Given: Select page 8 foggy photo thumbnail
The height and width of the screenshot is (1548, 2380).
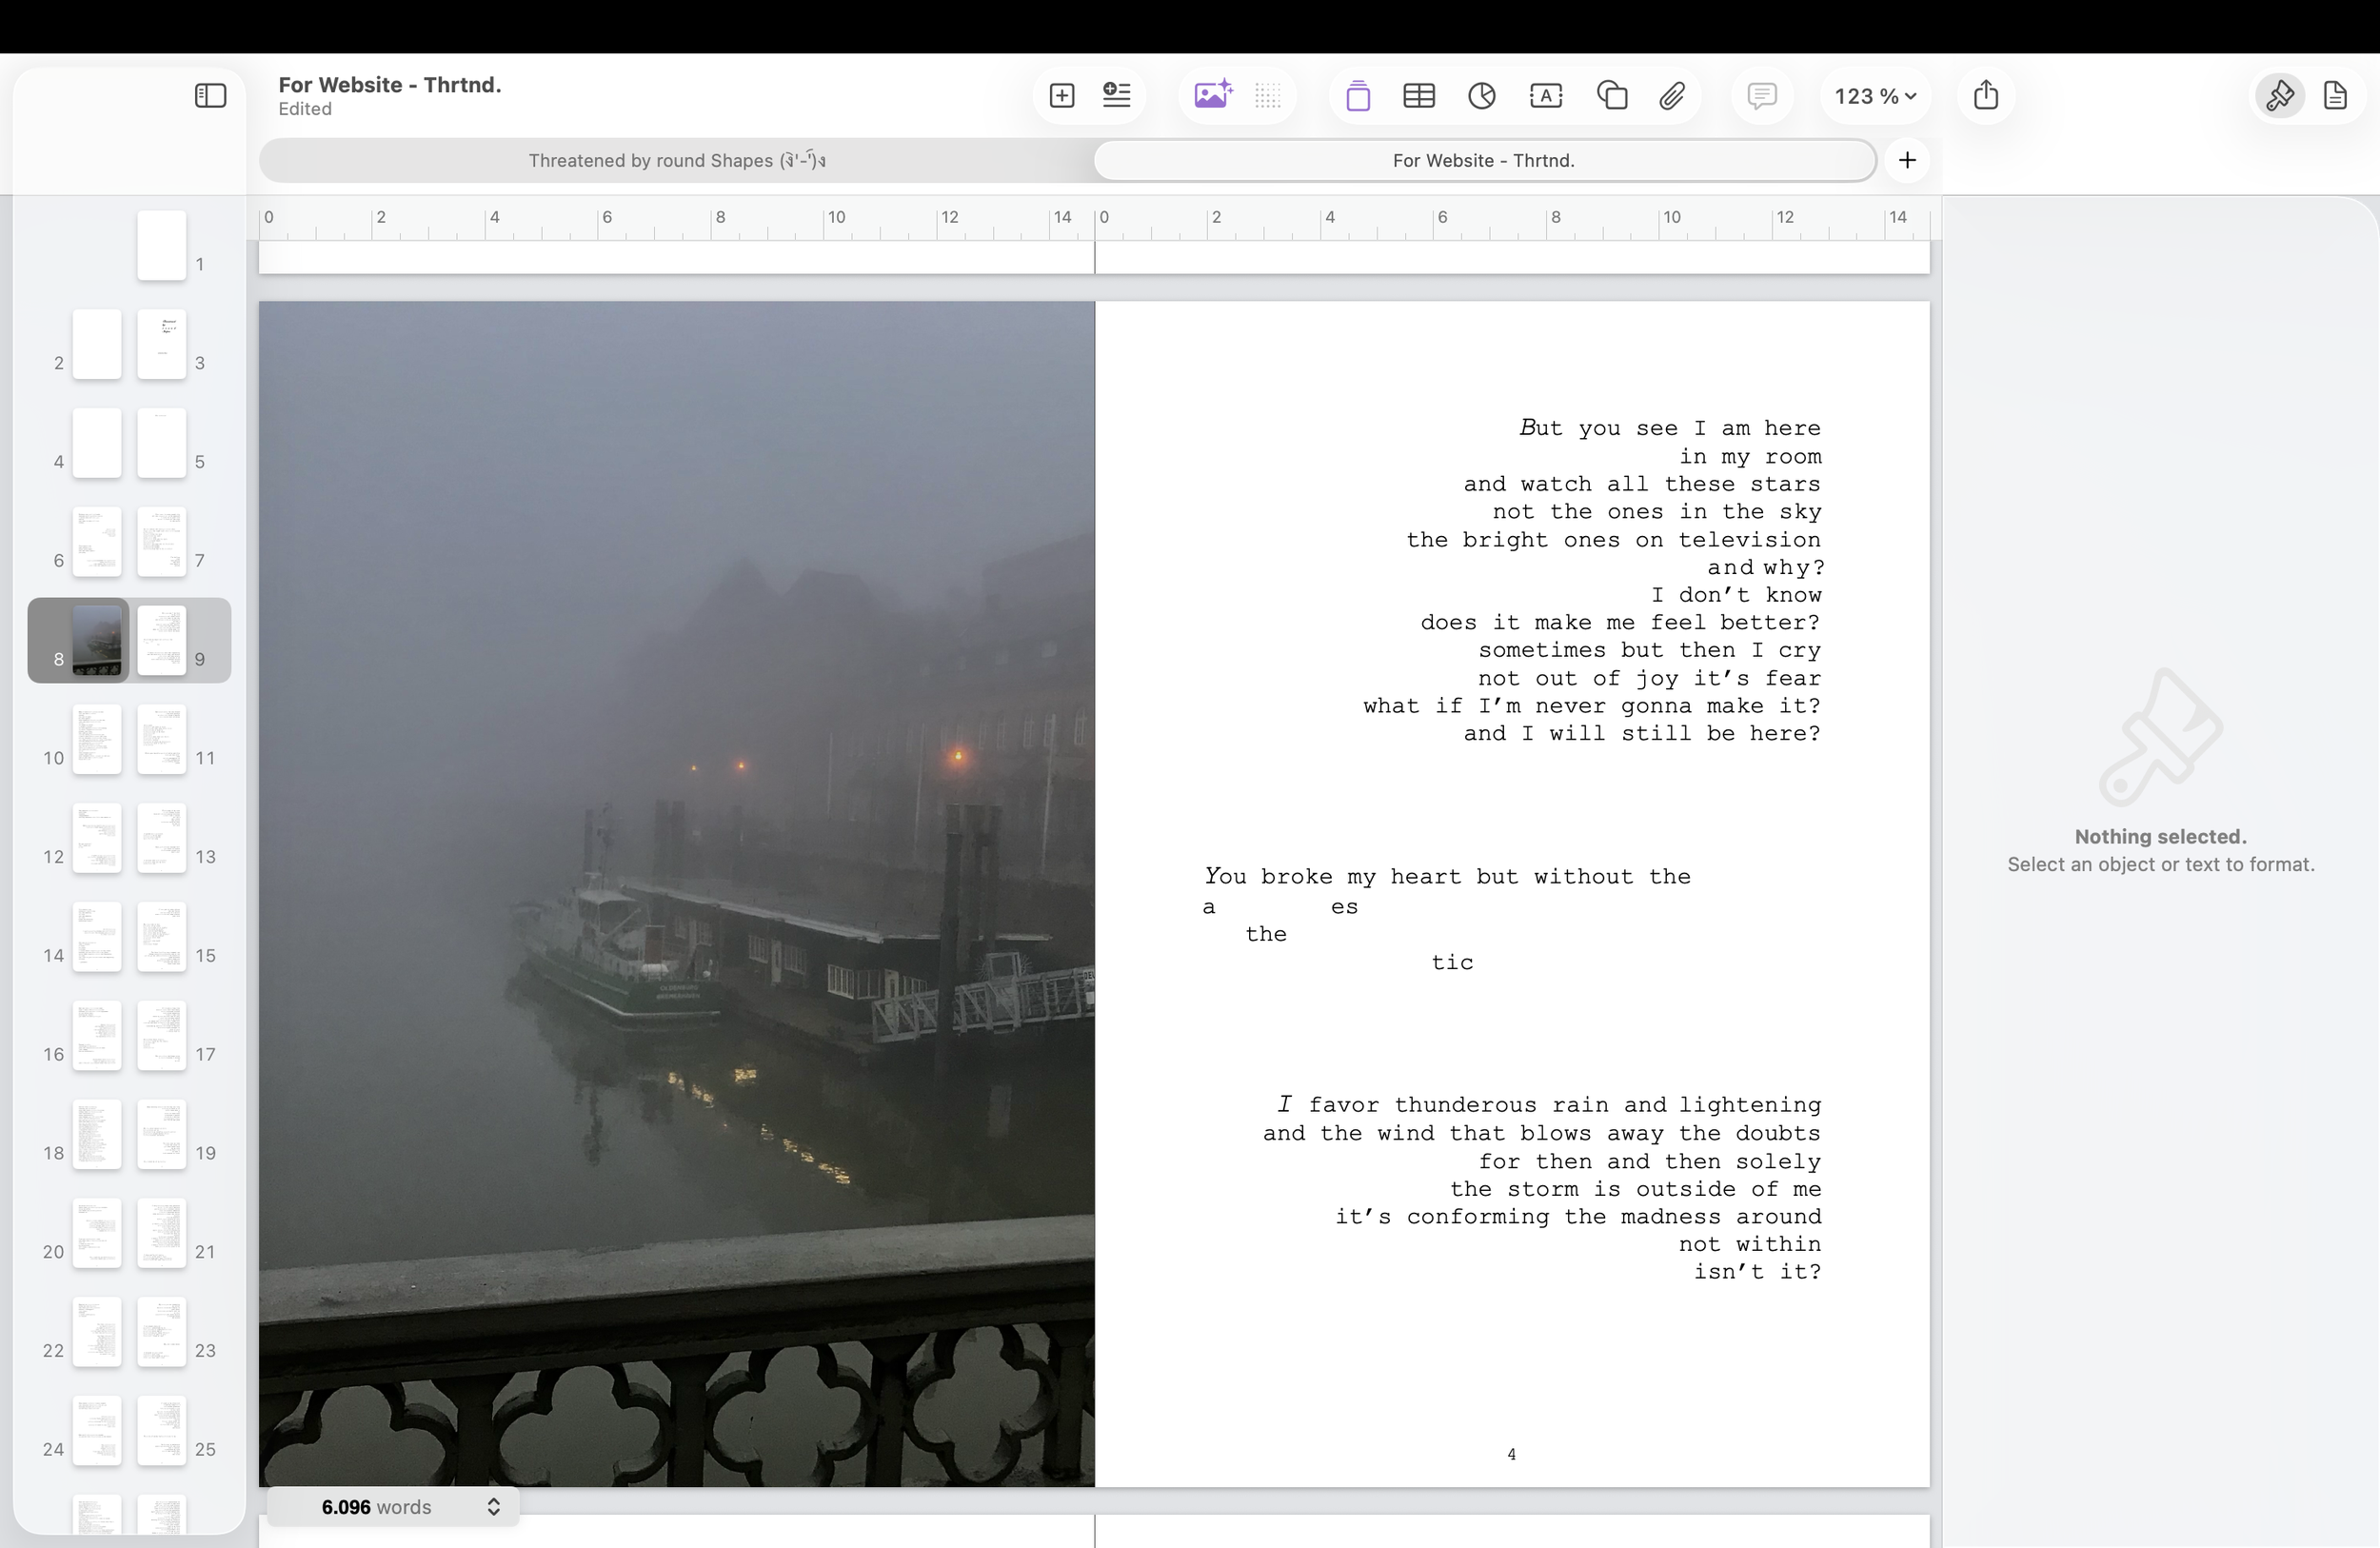Looking at the screenshot, I should click(x=97, y=640).
